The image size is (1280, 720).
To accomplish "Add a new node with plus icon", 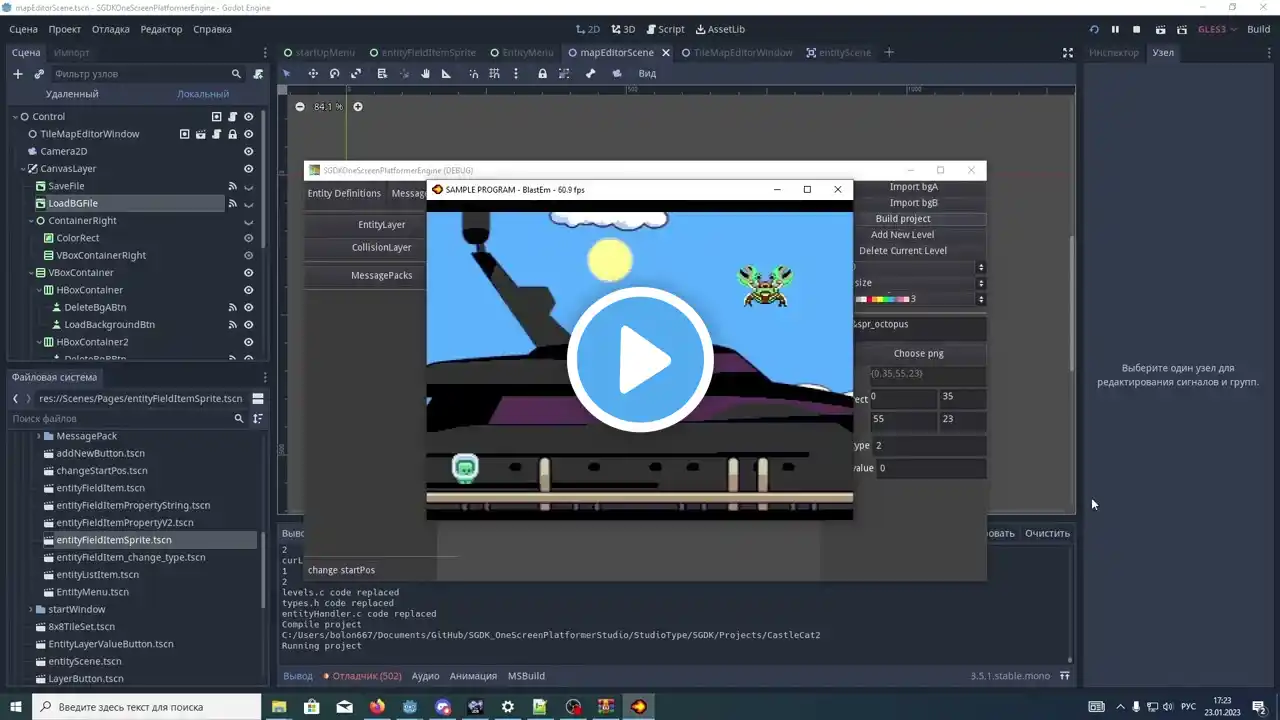I will pos(17,74).
